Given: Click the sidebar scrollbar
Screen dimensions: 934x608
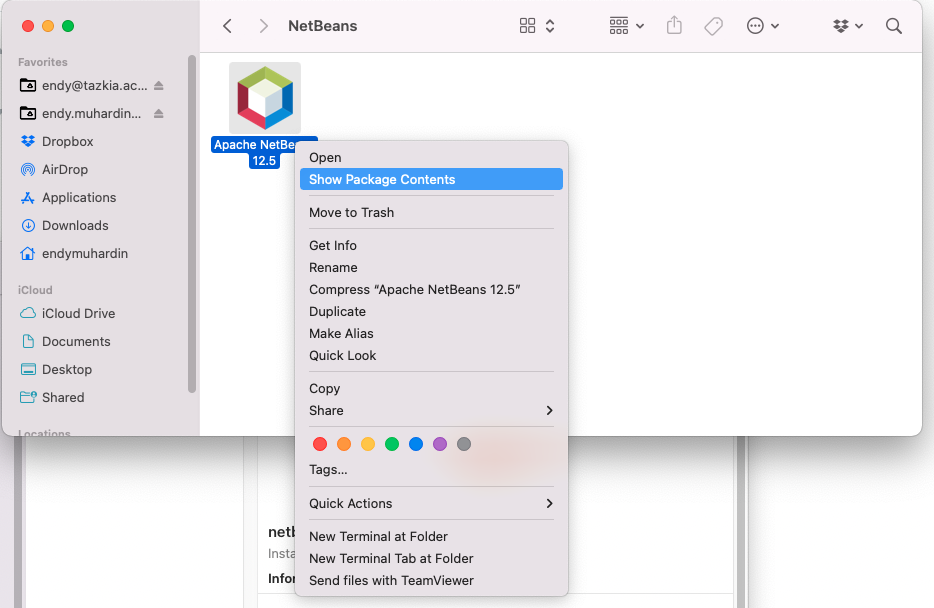Looking at the screenshot, I should click(x=192, y=224).
